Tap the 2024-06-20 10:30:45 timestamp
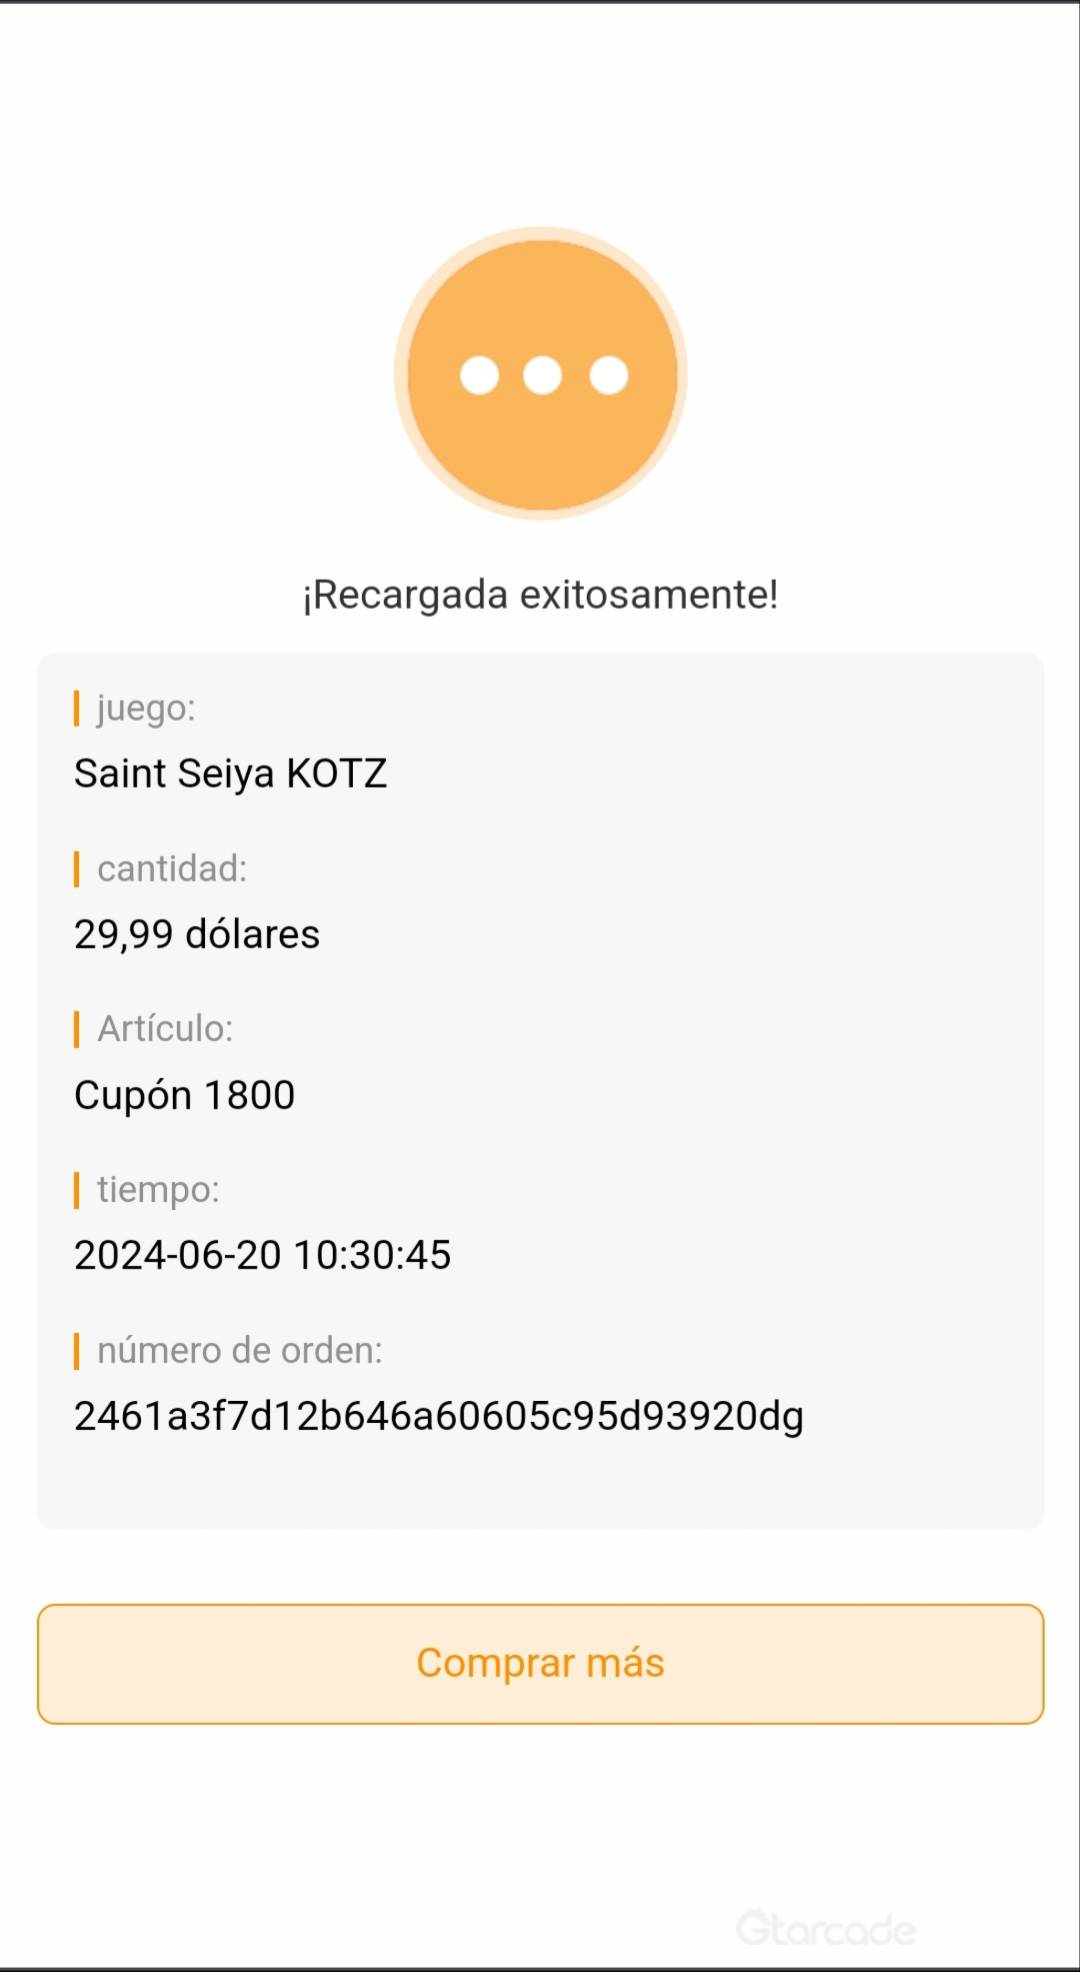The width and height of the screenshot is (1080, 1972). 263,1255
